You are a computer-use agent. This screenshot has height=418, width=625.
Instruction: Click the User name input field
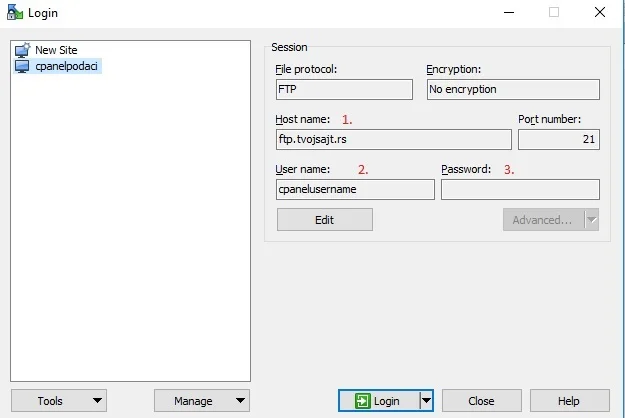pos(355,189)
